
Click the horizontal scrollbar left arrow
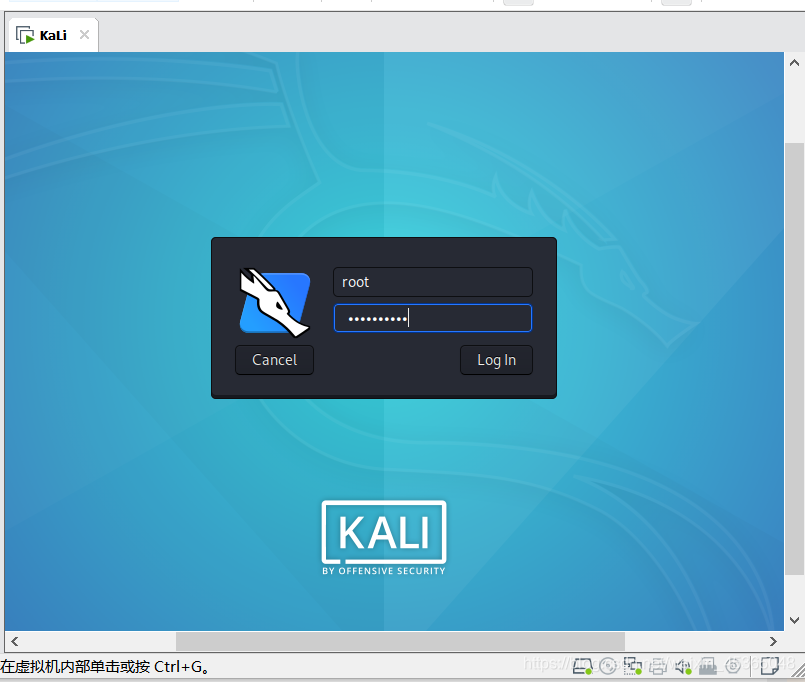14,641
